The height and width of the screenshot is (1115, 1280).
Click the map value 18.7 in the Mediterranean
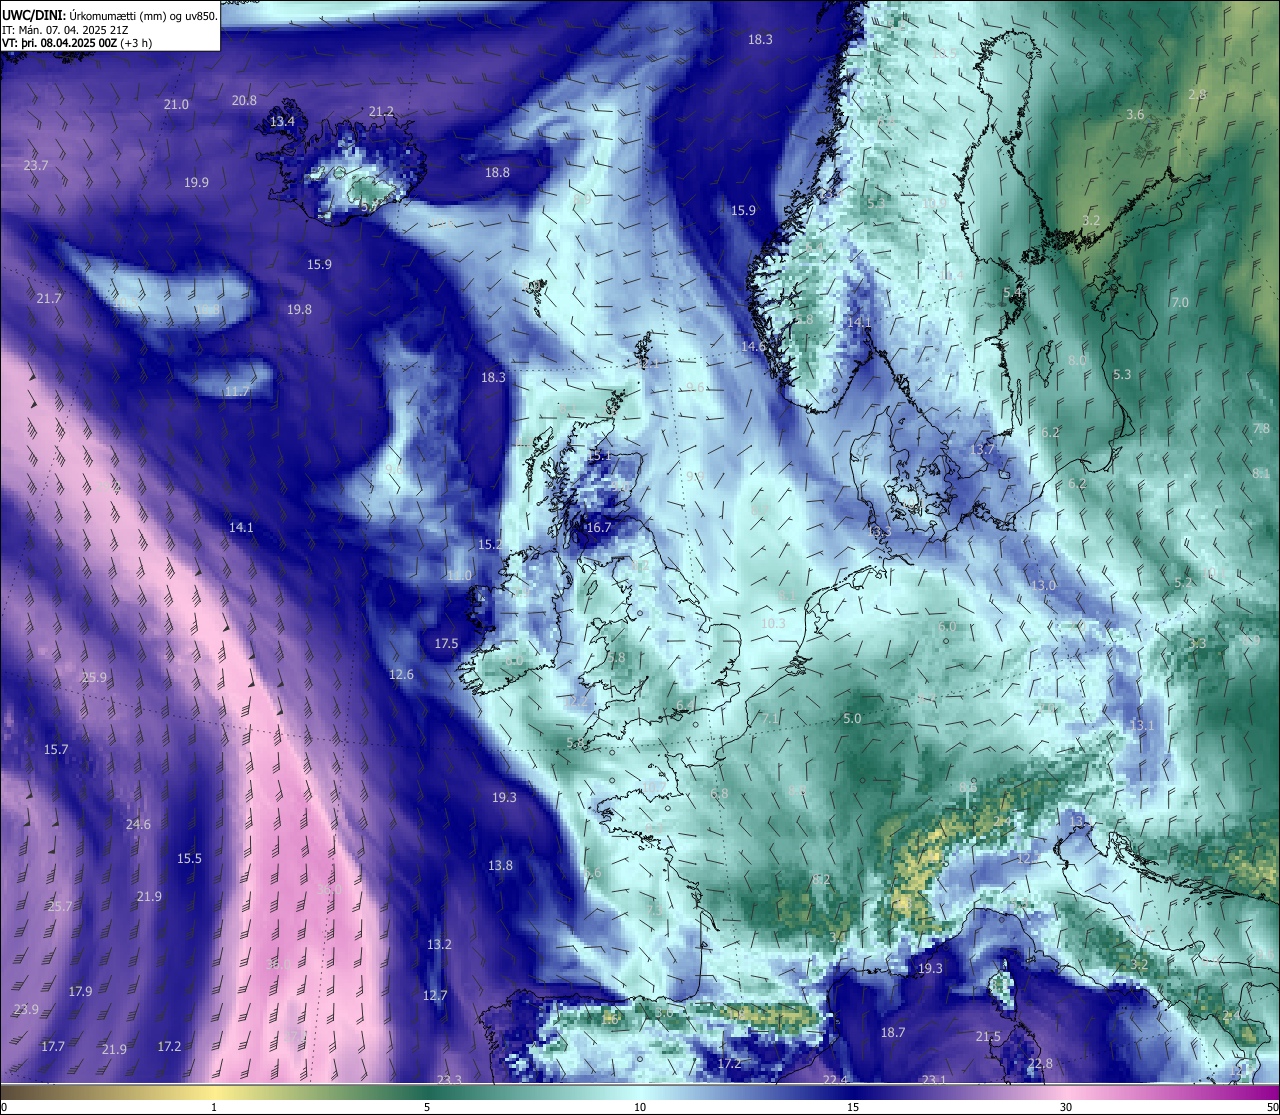pos(893,1033)
